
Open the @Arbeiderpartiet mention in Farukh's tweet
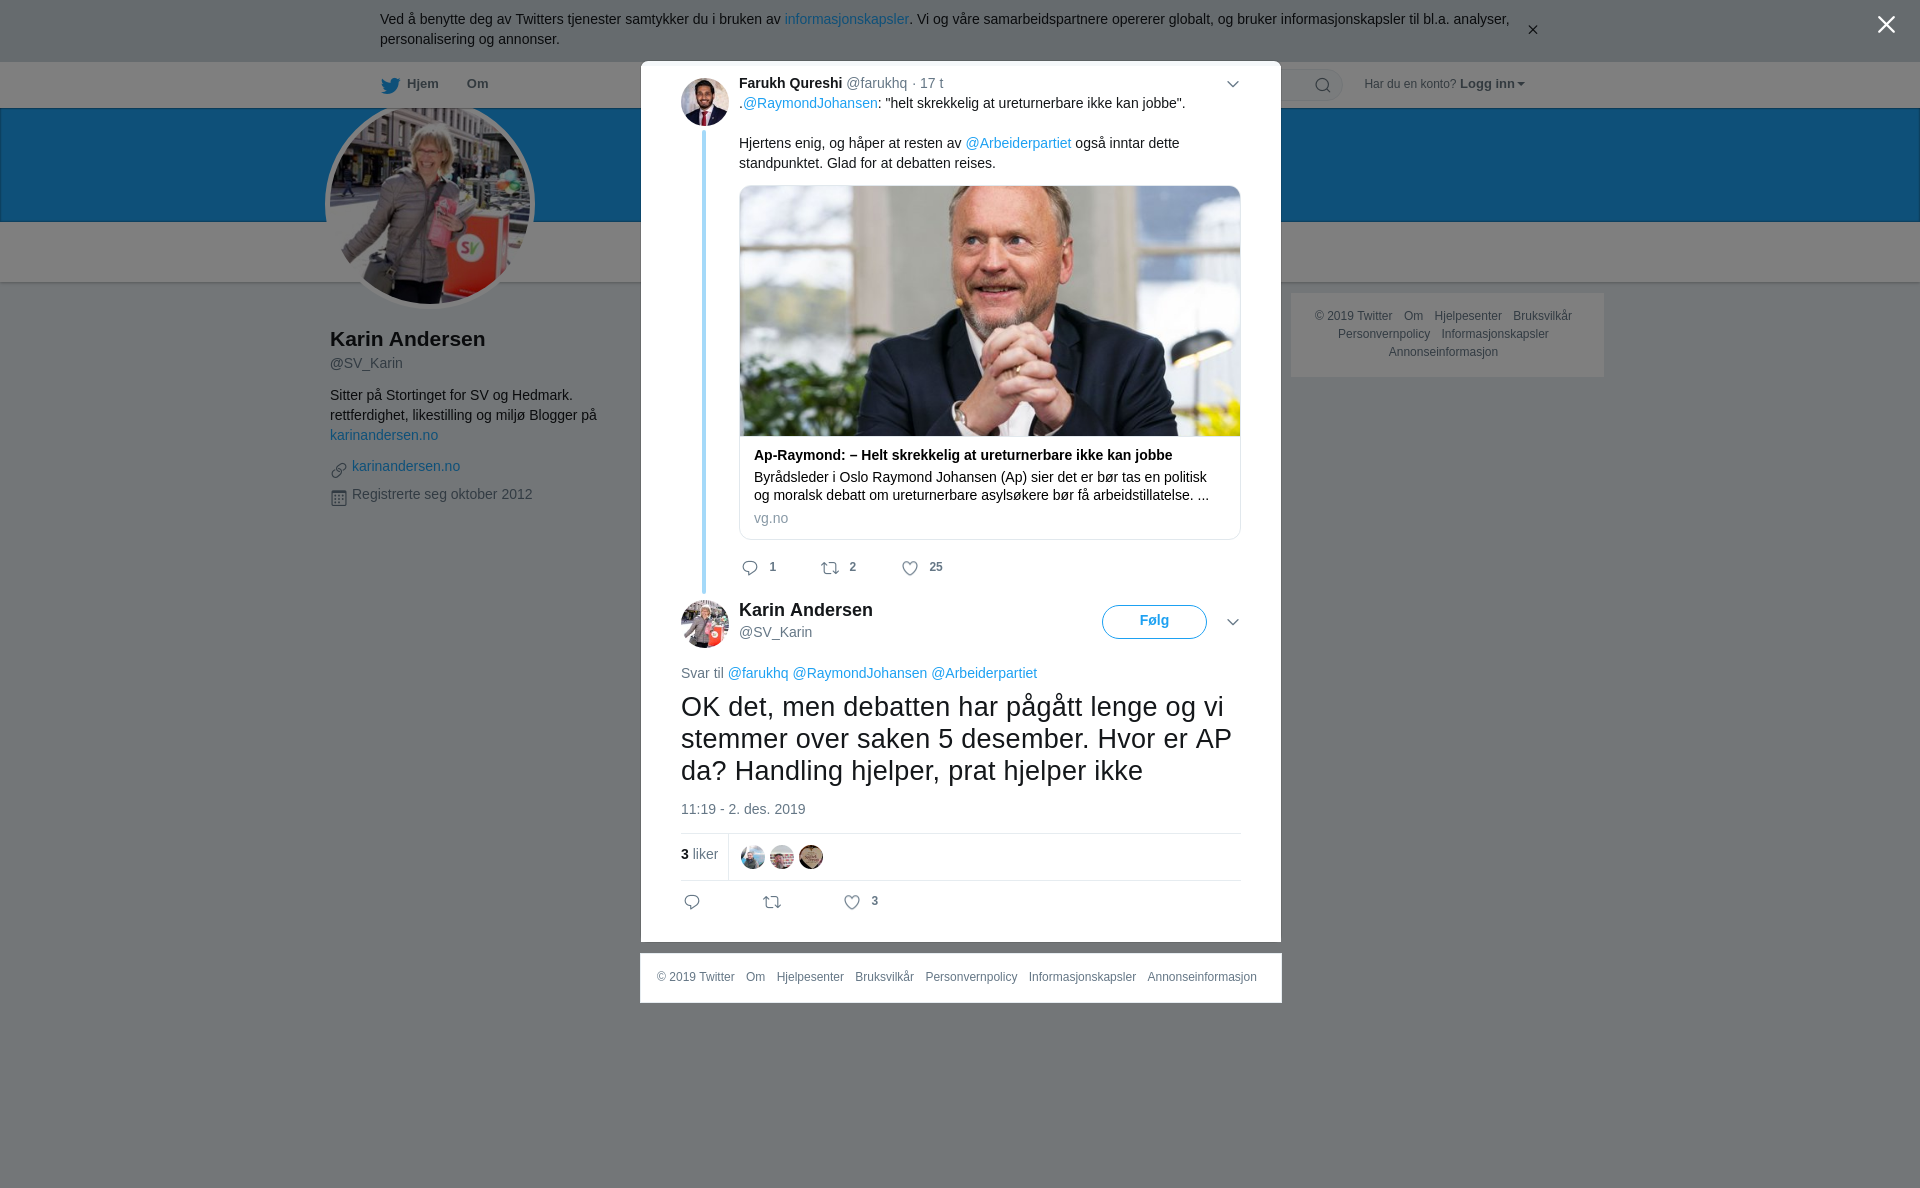pos(1018,143)
